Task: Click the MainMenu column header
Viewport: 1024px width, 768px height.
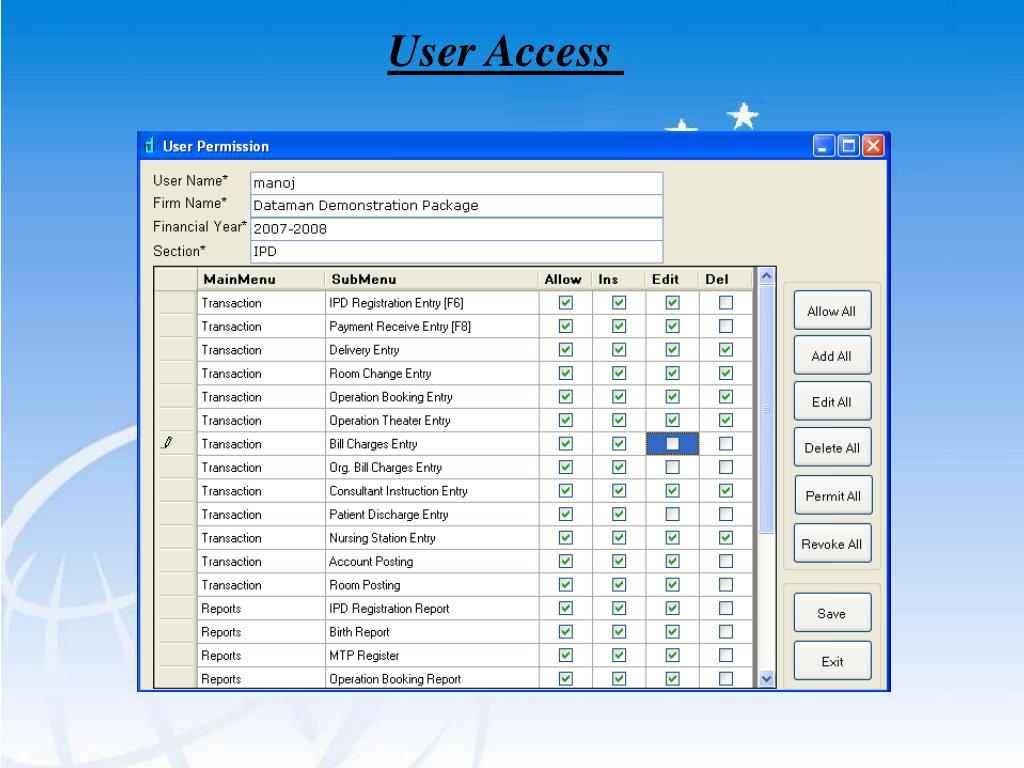Action: 261,279
